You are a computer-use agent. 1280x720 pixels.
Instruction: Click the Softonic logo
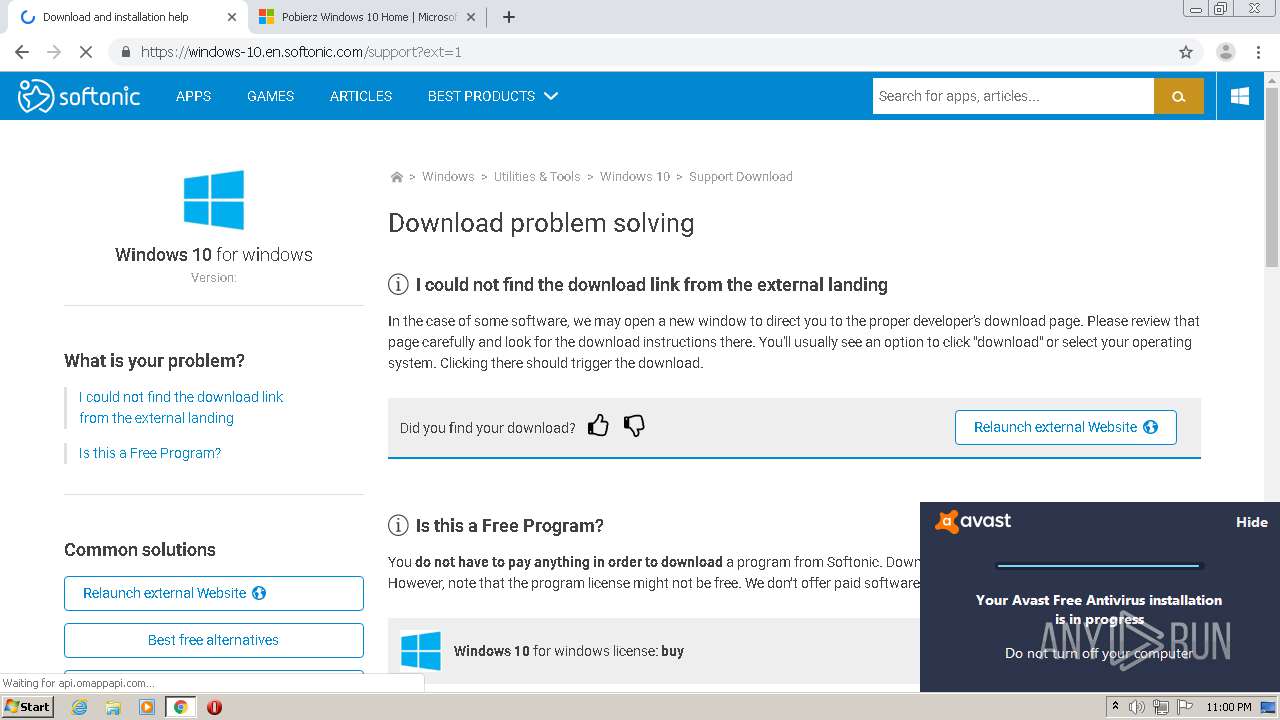(x=79, y=96)
